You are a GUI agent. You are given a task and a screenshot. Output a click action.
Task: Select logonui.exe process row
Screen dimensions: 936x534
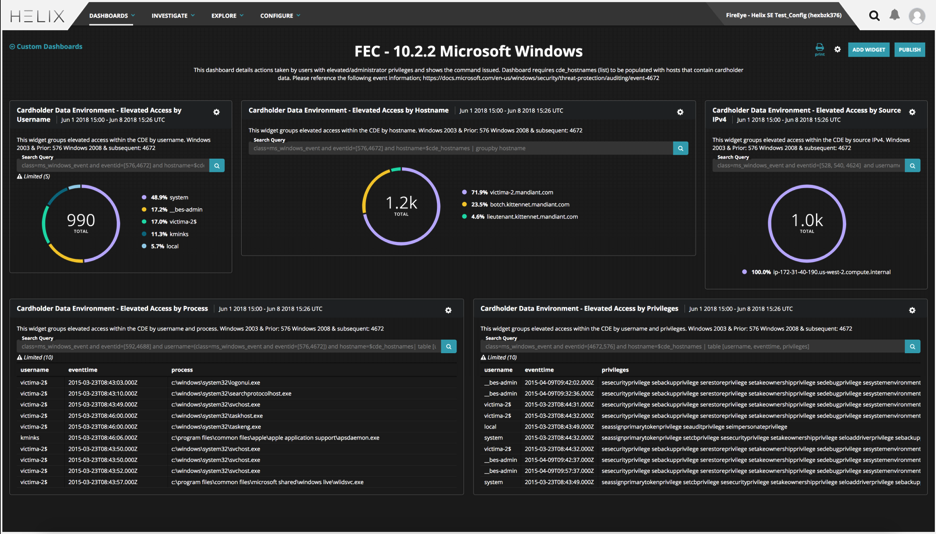click(x=237, y=382)
